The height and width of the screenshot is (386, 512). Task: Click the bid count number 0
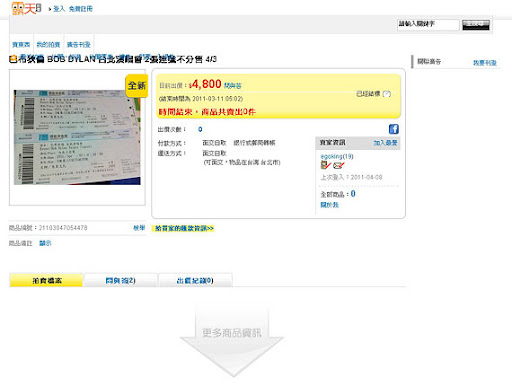(200, 129)
